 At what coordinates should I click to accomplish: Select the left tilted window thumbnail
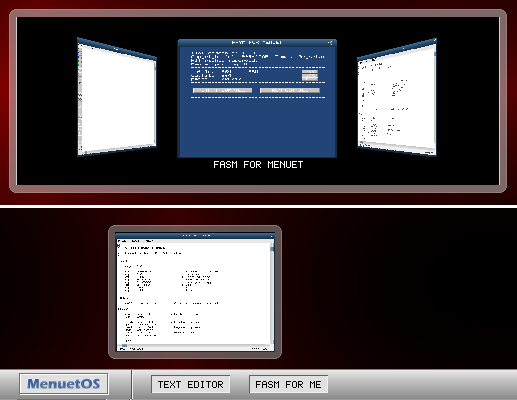coord(117,97)
